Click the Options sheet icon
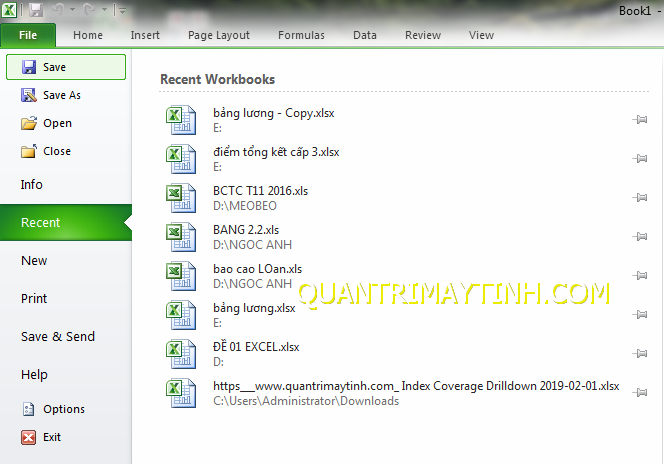Screen dimensions: 664x464 coord(28,409)
